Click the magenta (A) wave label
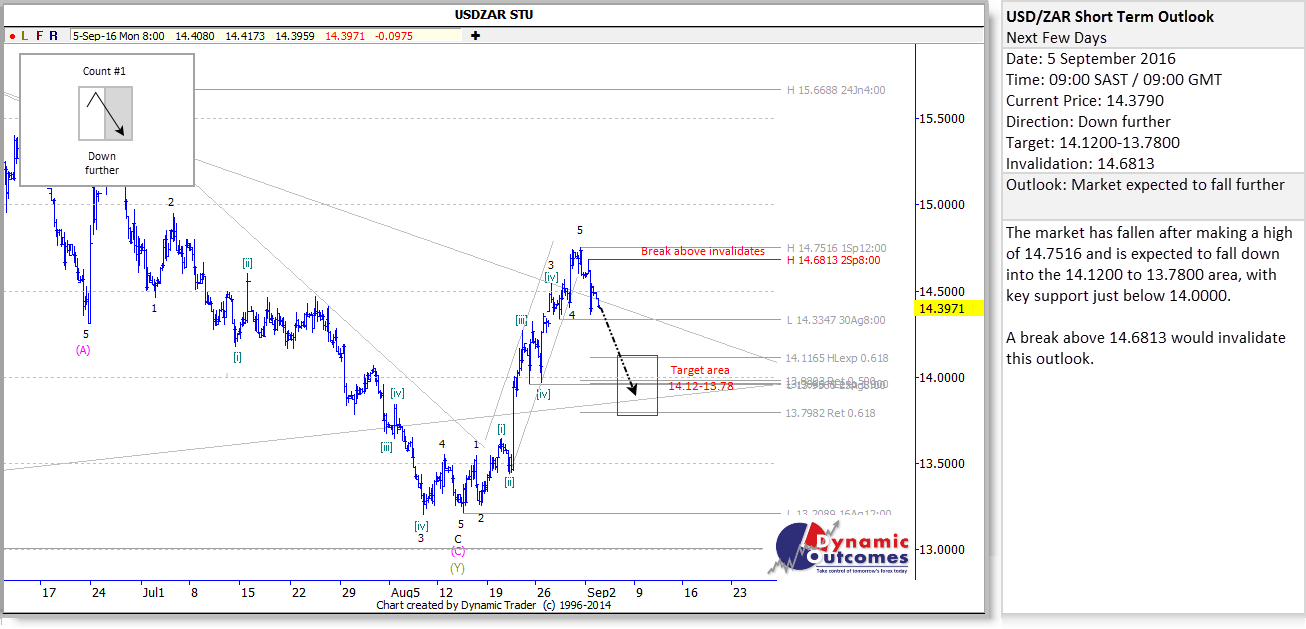1306x629 pixels. 83,349
